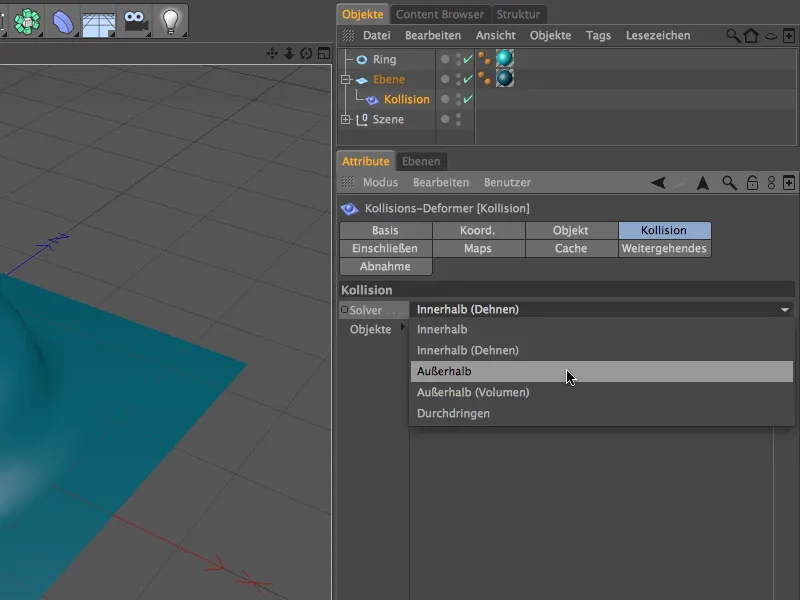
Task: Toggle the viewport layout switch icon
Action: [324, 53]
